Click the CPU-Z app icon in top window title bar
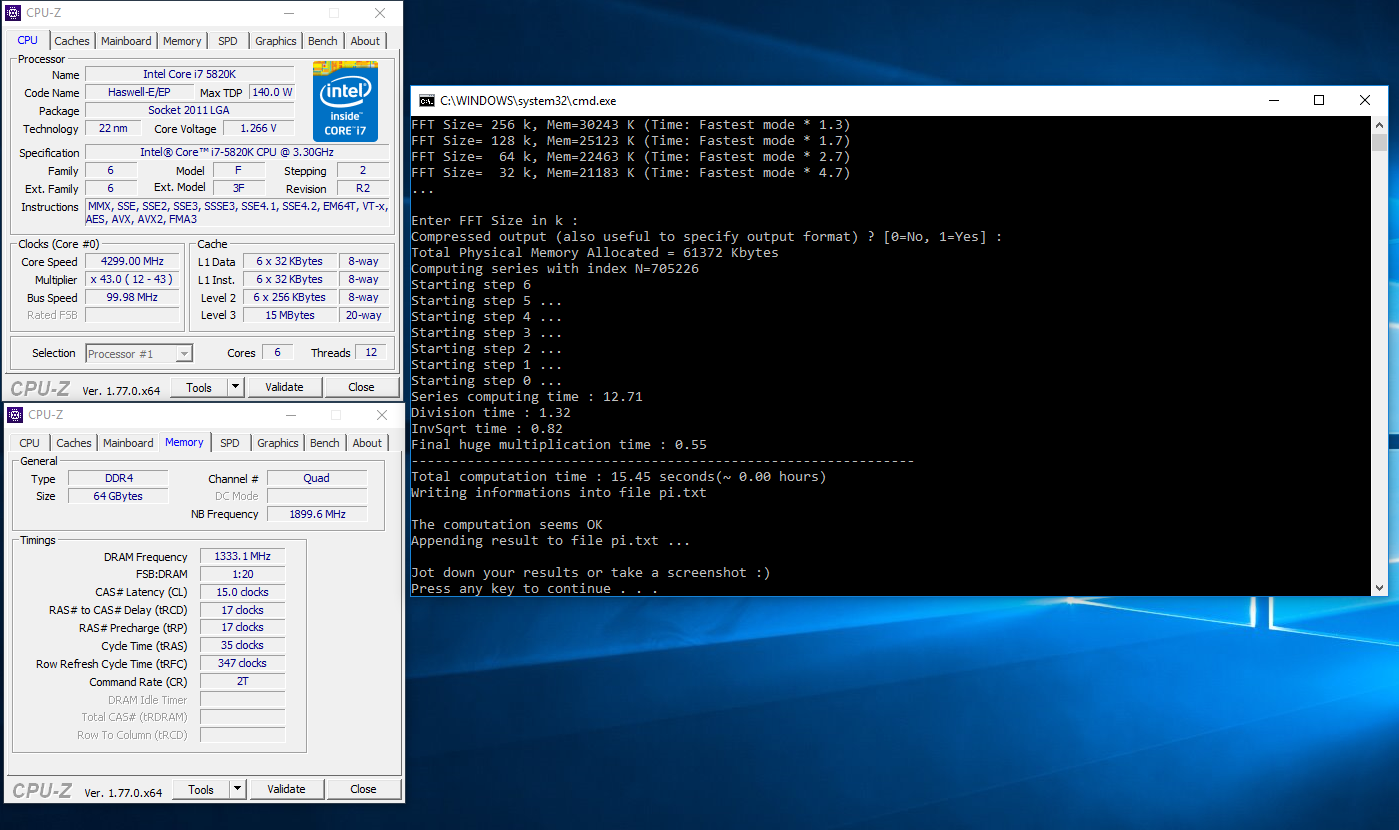1399x830 pixels. pyautogui.click(x=14, y=13)
